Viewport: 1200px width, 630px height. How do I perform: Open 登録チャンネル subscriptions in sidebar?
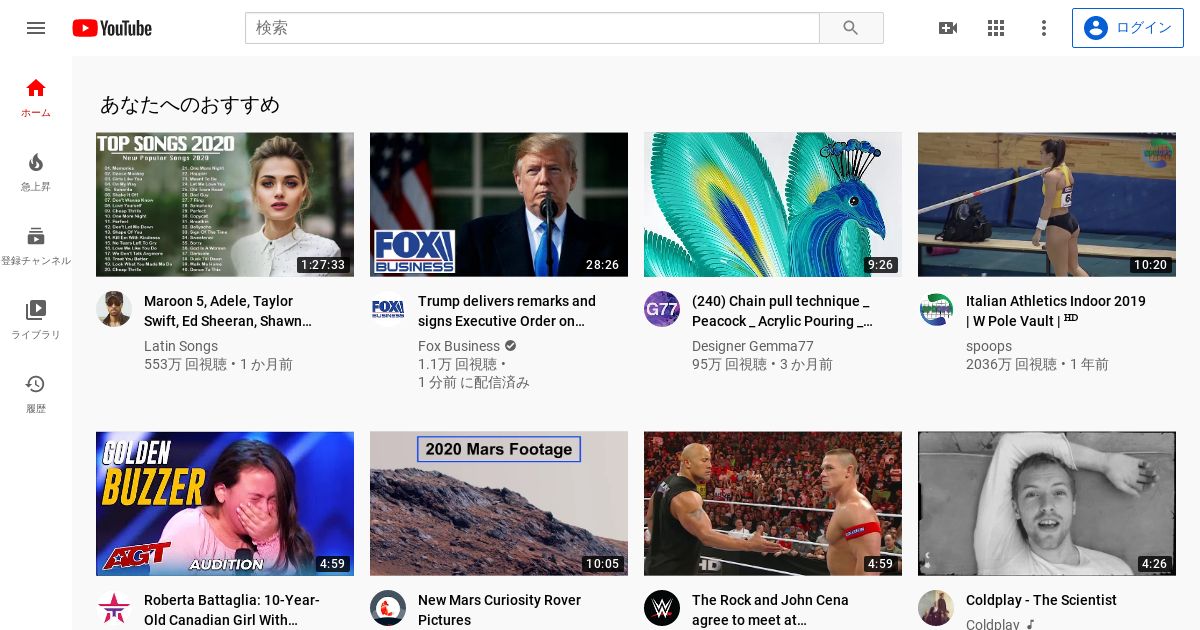coord(36,246)
